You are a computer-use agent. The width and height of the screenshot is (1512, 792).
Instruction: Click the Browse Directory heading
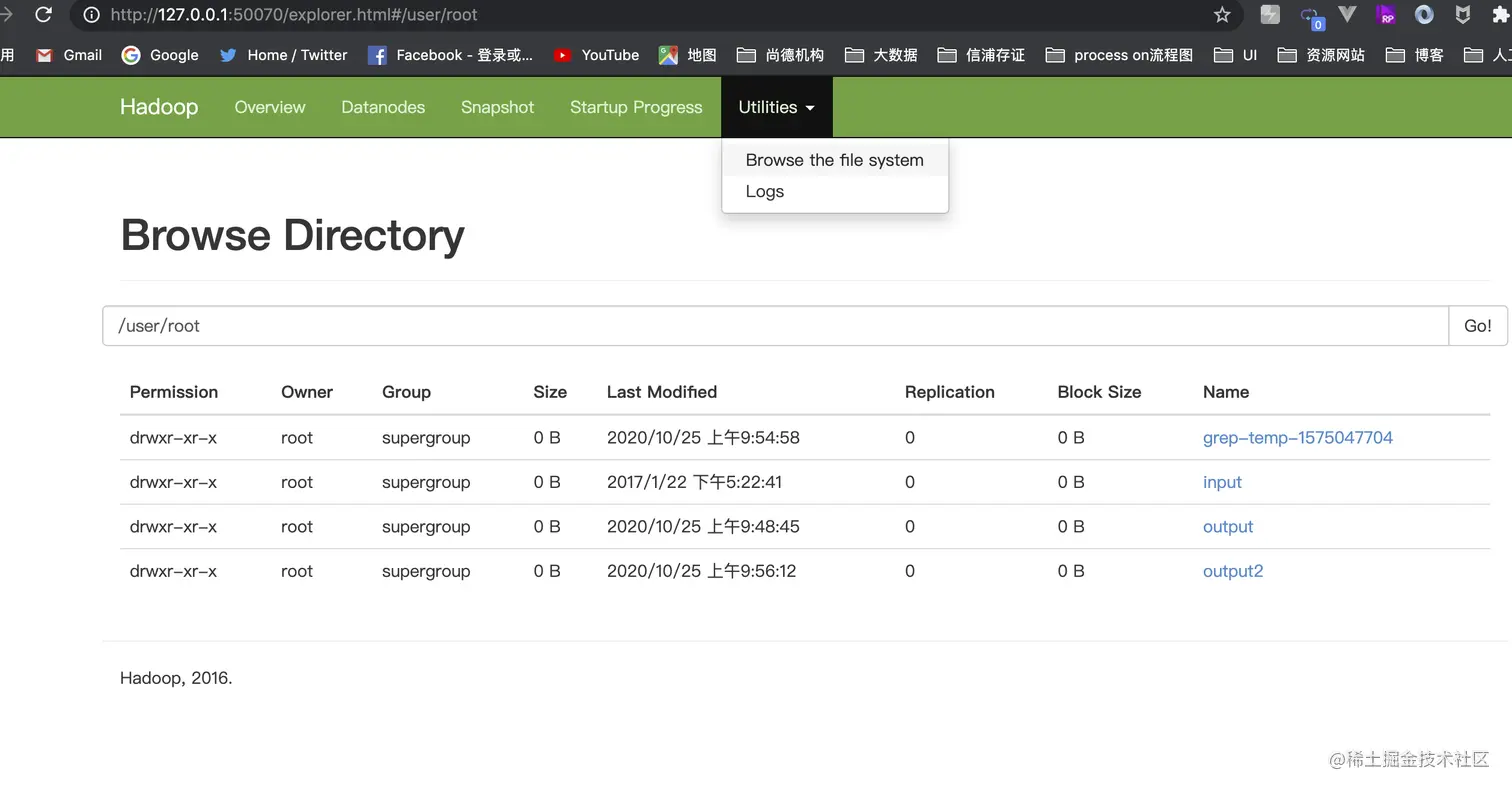pos(293,235)
